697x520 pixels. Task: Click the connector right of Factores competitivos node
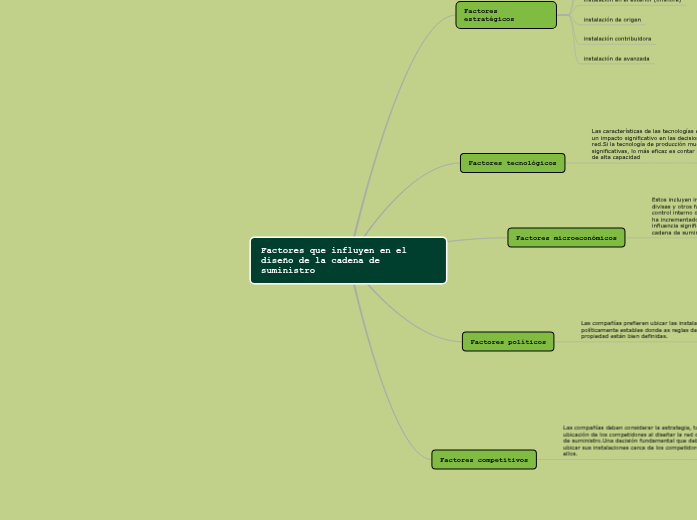click(x=600, y=459)
